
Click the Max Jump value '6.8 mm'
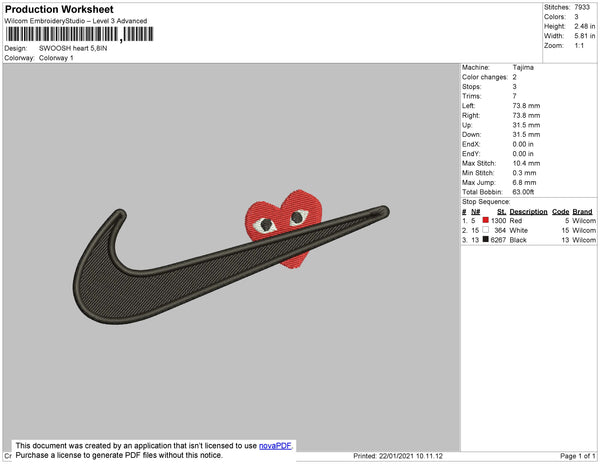(x=524, y=182)
